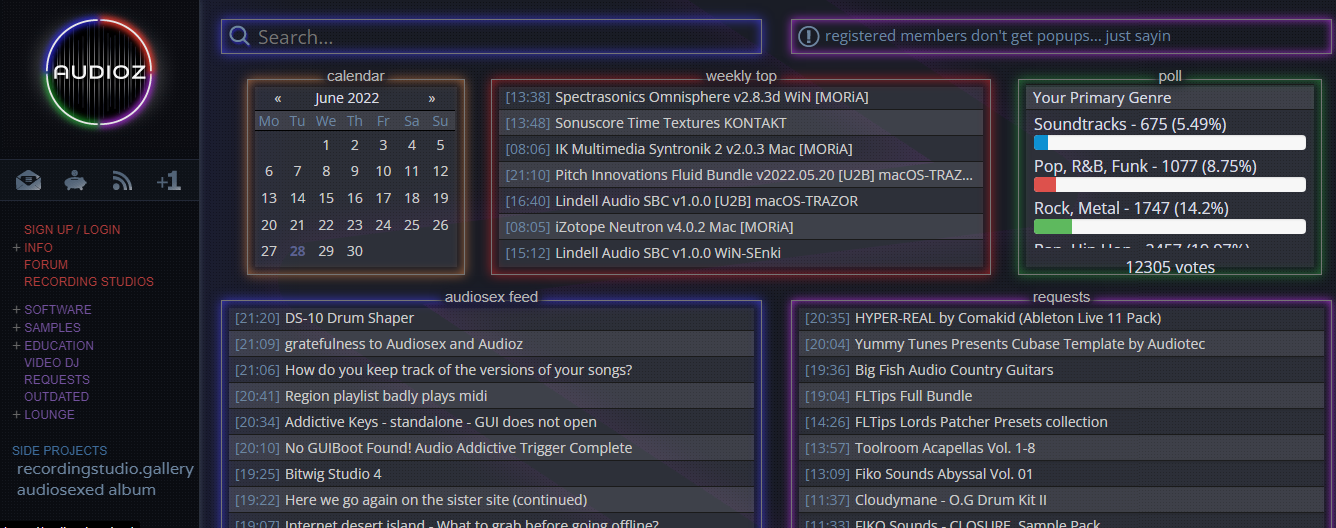This screenshot has width=1336, height=528.
Task: Visit recordingstudio.gallery side project
Action: pyautogui.click(x=105, y=469)
